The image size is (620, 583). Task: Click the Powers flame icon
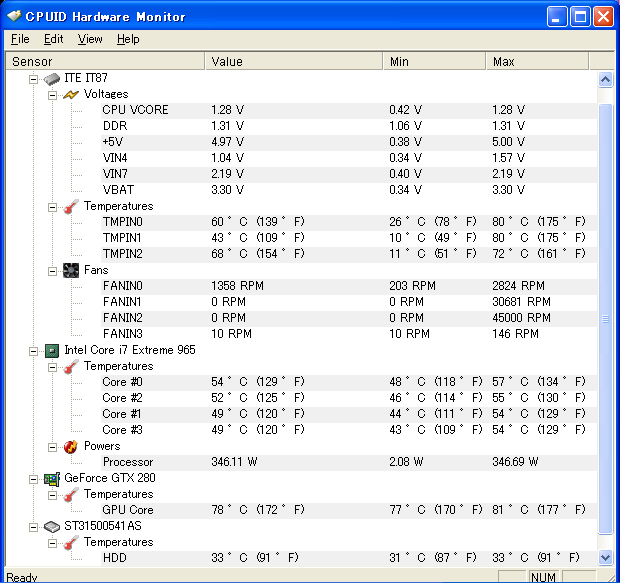point(70,446)
